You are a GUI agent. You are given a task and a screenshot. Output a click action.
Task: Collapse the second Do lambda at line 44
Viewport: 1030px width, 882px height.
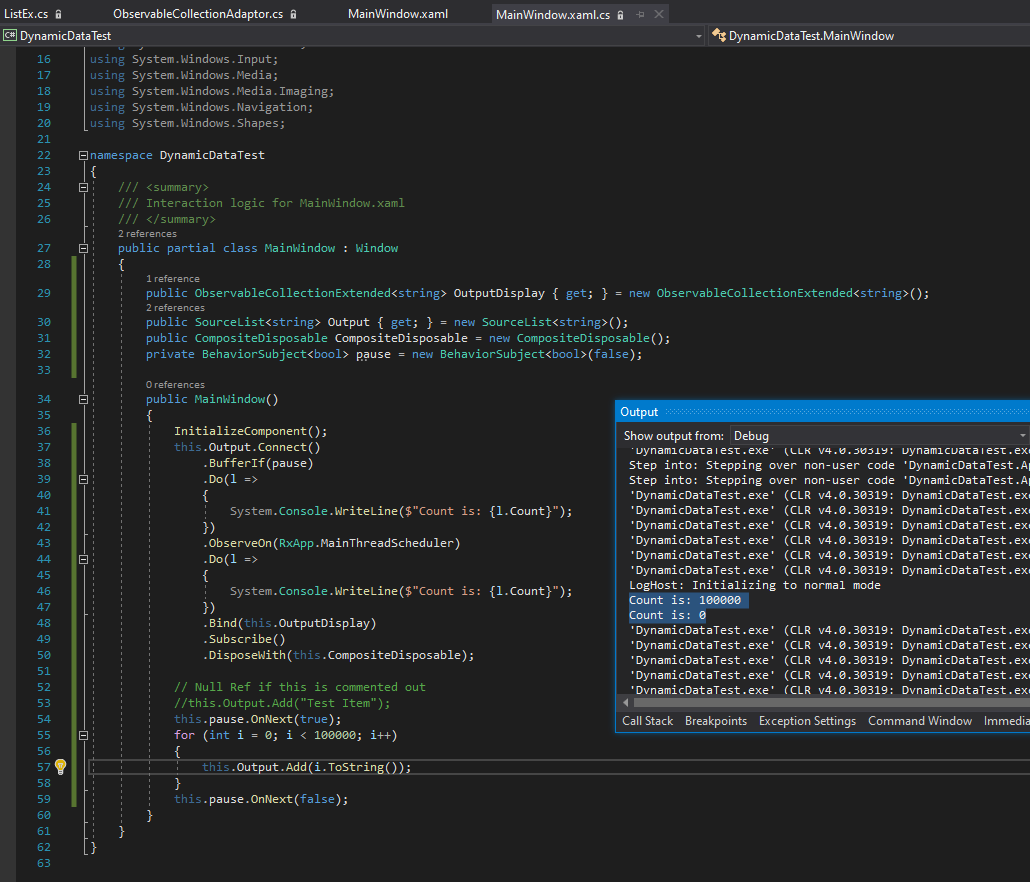point(83,560)
